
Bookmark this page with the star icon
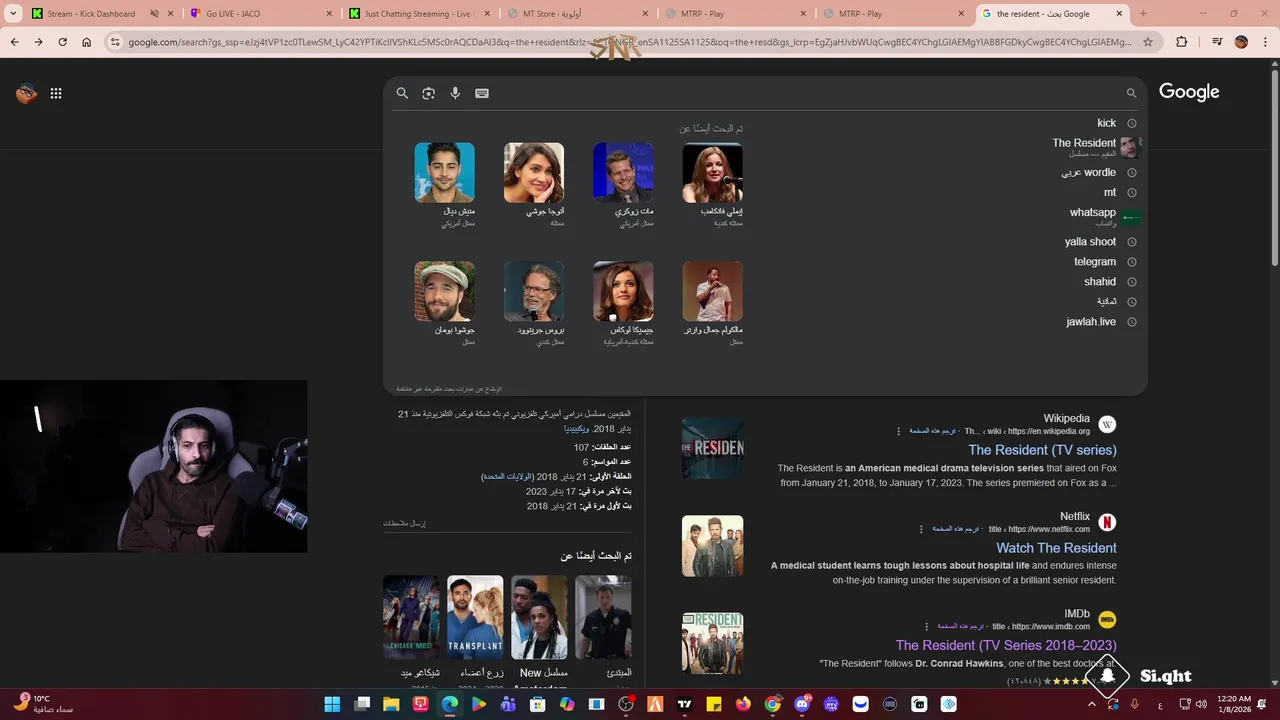(x=1148, y=42)
